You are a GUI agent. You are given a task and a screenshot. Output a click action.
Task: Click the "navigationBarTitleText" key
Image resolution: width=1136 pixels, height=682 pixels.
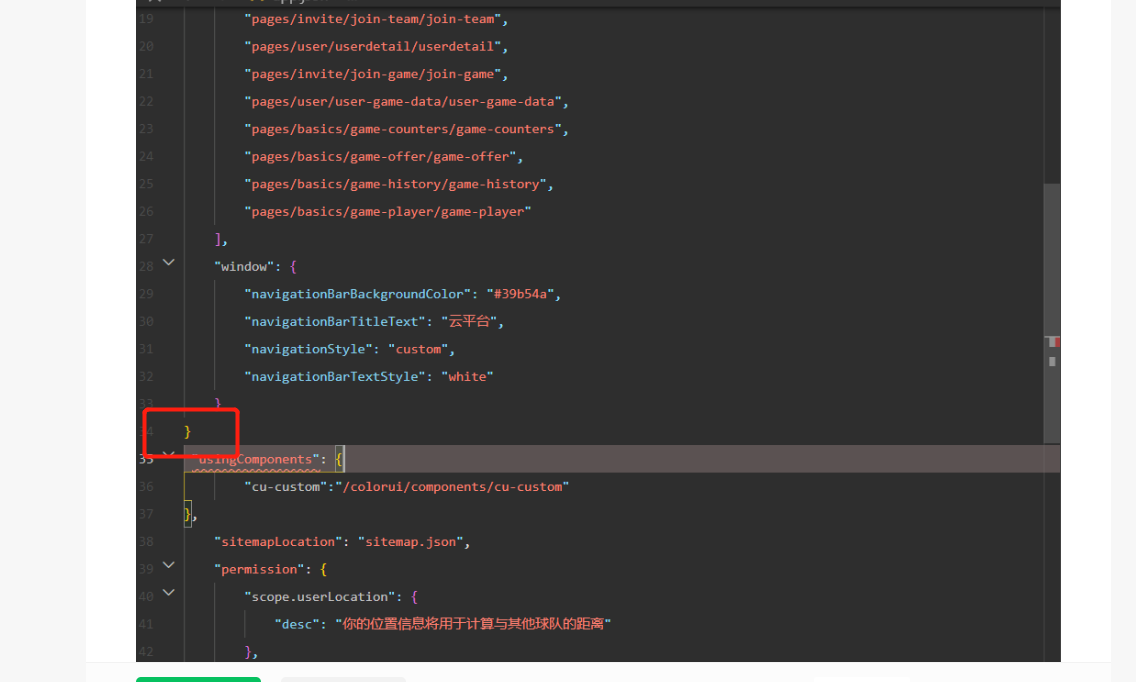[335, 322]
